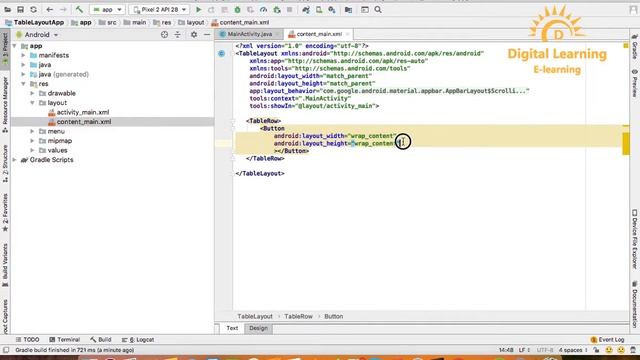Expand the drawable folder
640x360 pixels.
32,93
